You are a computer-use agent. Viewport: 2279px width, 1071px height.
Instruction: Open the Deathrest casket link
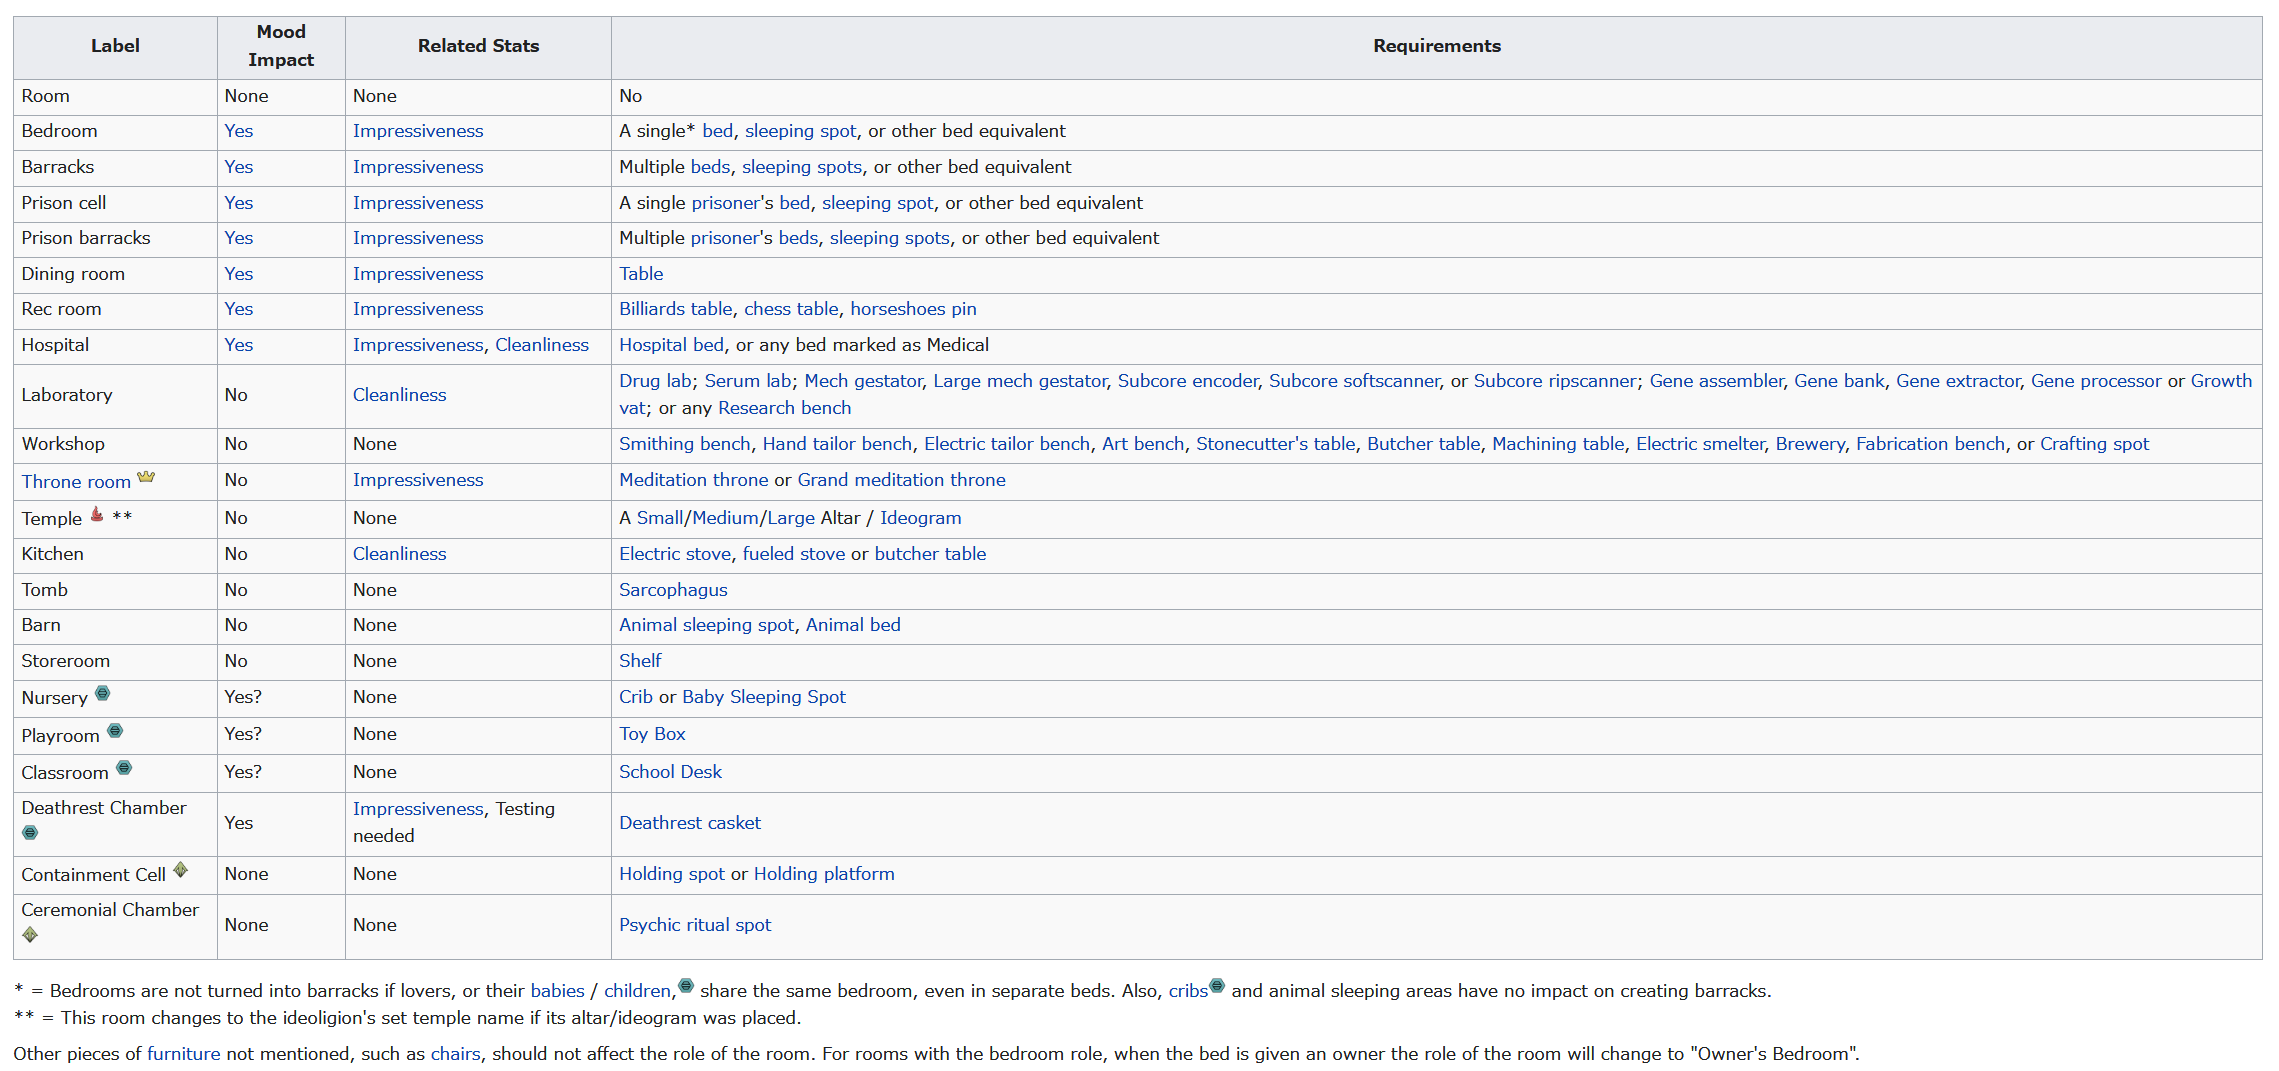690,823
